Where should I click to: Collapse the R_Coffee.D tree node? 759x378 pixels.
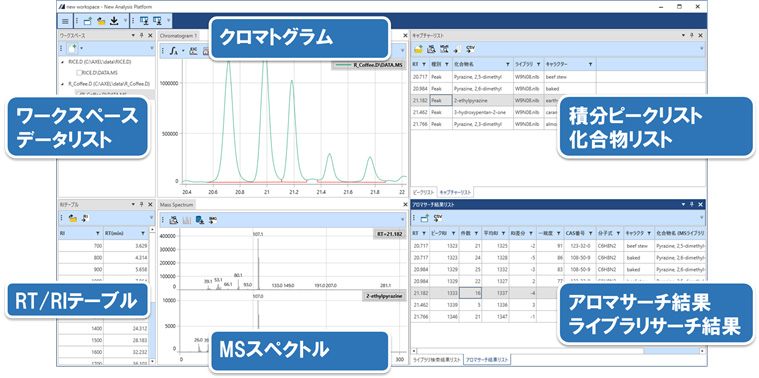(62, 83)
